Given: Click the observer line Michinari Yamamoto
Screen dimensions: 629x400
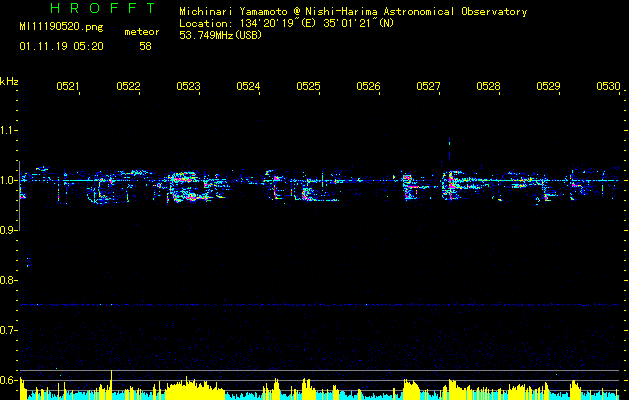Looking at the screenshot, I should (353, 12).
